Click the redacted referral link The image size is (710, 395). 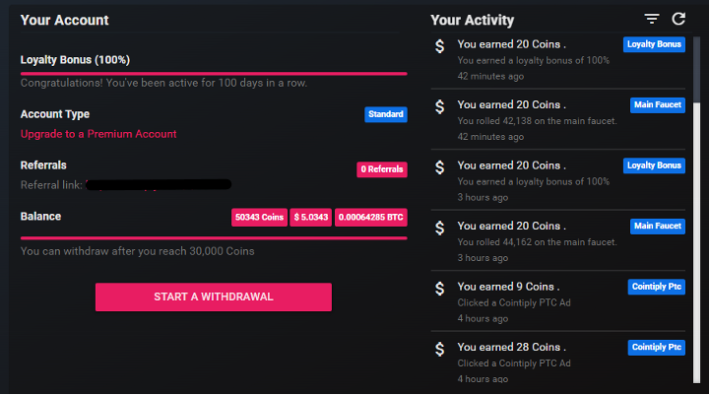[x=158, y=184]
